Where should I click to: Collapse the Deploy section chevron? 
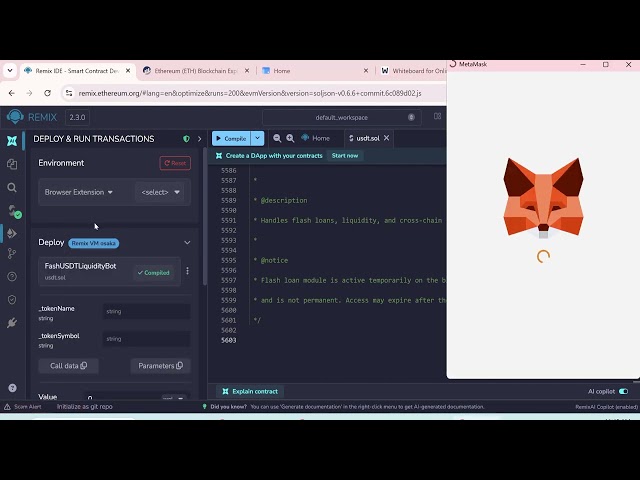(187, 242)
